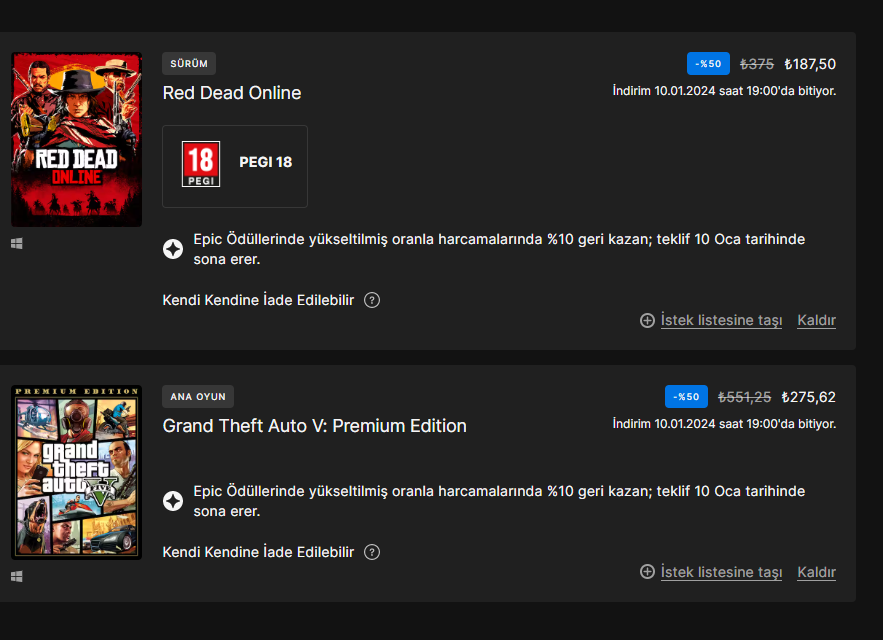Move Grand Theft Auto V to wishlist
Image resolution: width=883 pixels, height=640 pixels.
[721, 573]
